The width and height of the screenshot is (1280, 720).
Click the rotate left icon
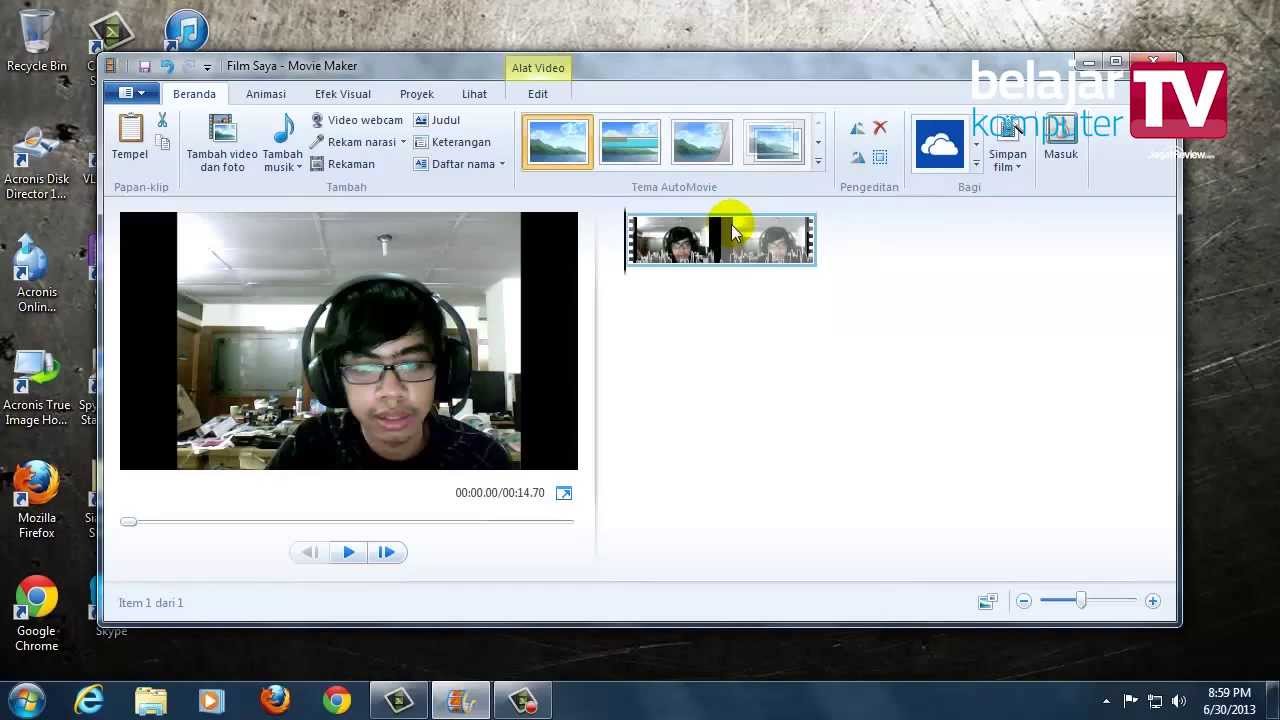pyautogui.click(x=857, y=128)
